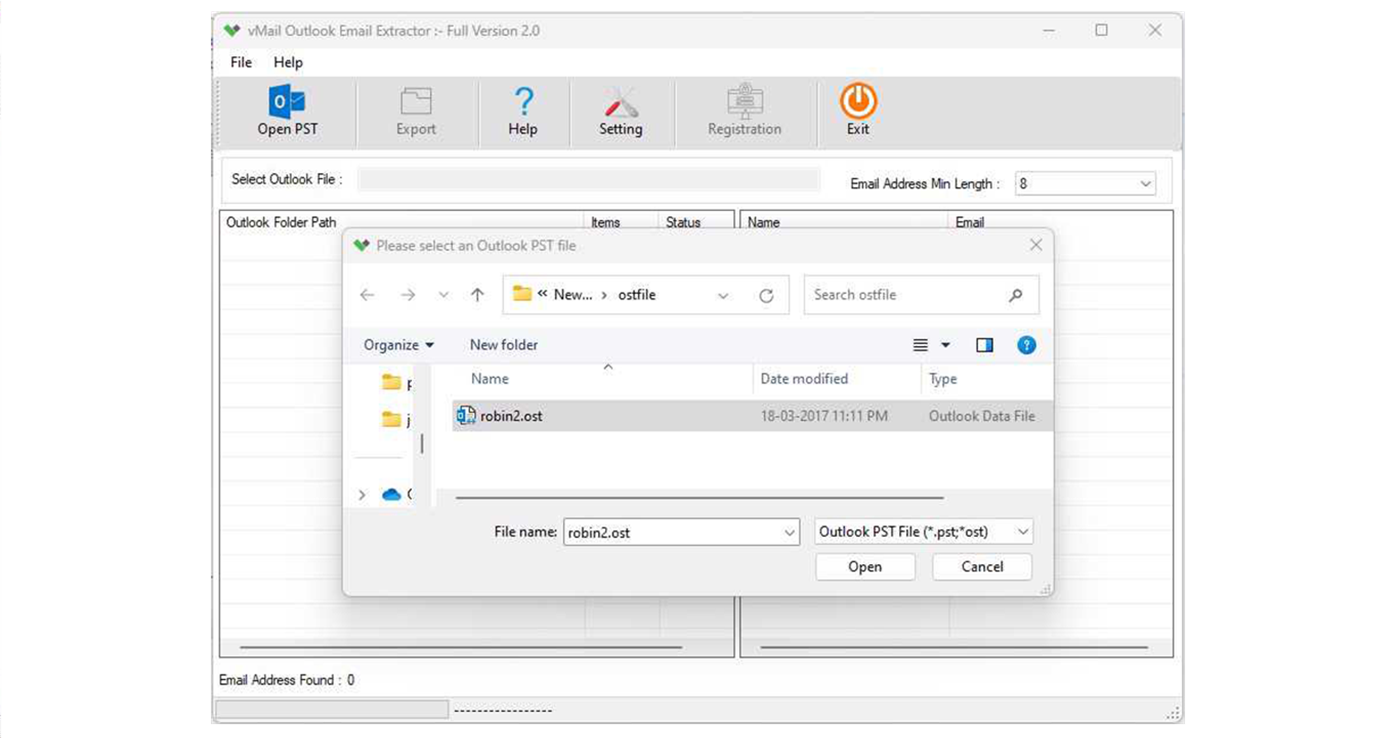The image size is (1399, 738).
Task: Click the ostfile breadcrumb segment
Action: point(637,295)
